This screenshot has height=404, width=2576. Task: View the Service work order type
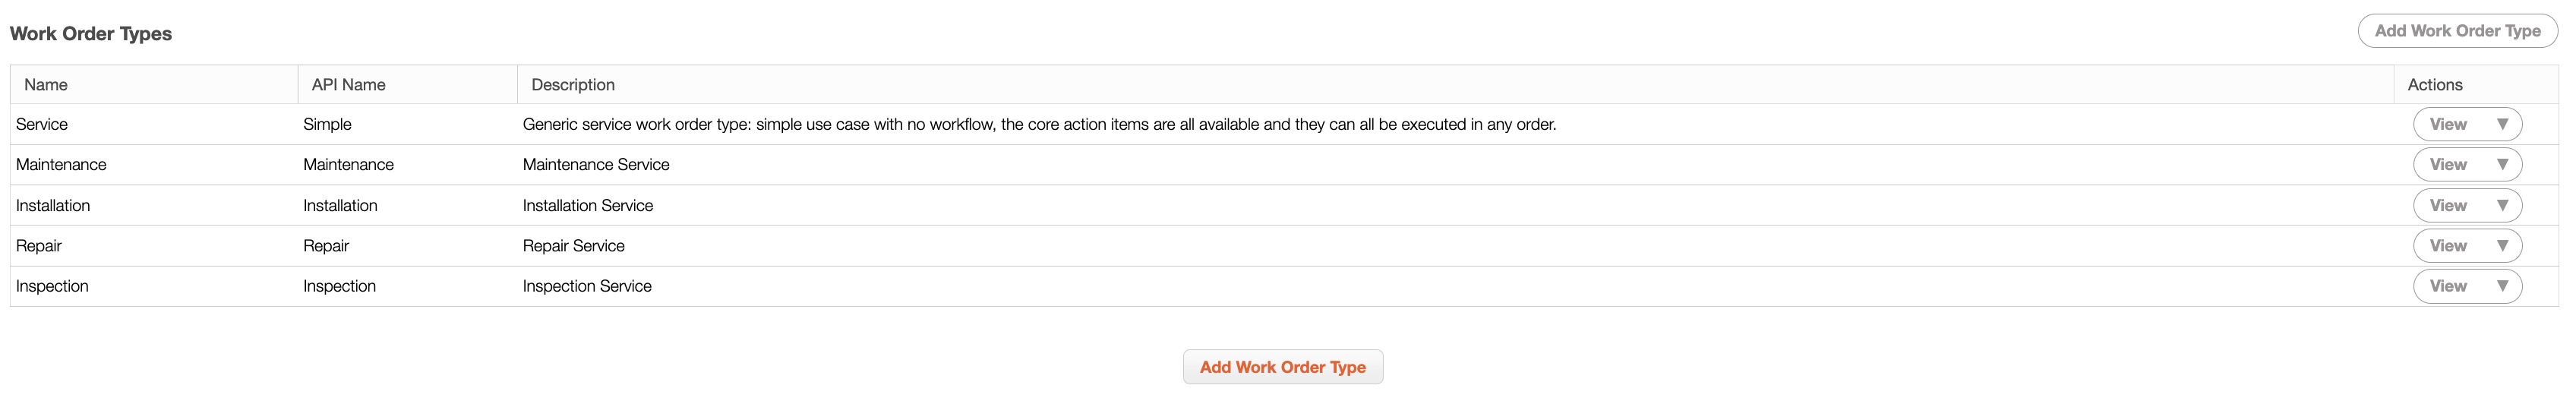[2447, 125]
